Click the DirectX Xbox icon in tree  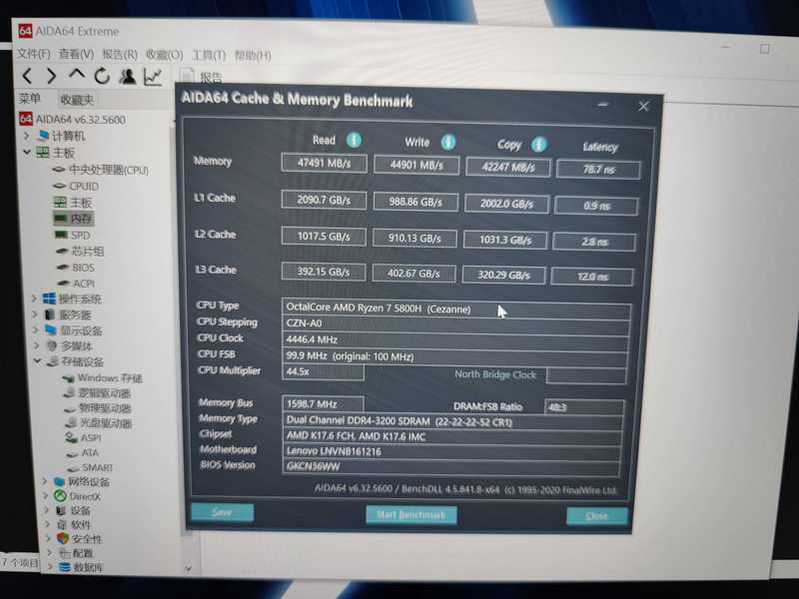tap(60, 496)
